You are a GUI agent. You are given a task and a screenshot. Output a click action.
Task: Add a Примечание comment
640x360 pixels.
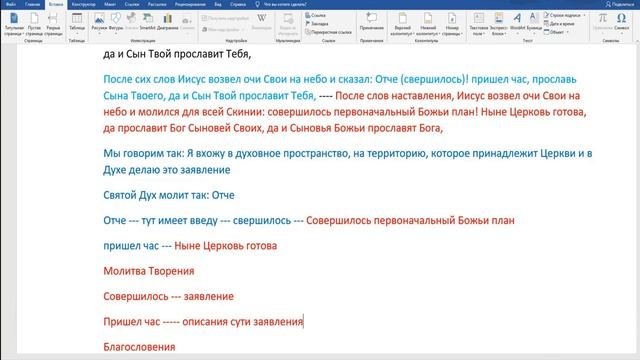[371, 22]
